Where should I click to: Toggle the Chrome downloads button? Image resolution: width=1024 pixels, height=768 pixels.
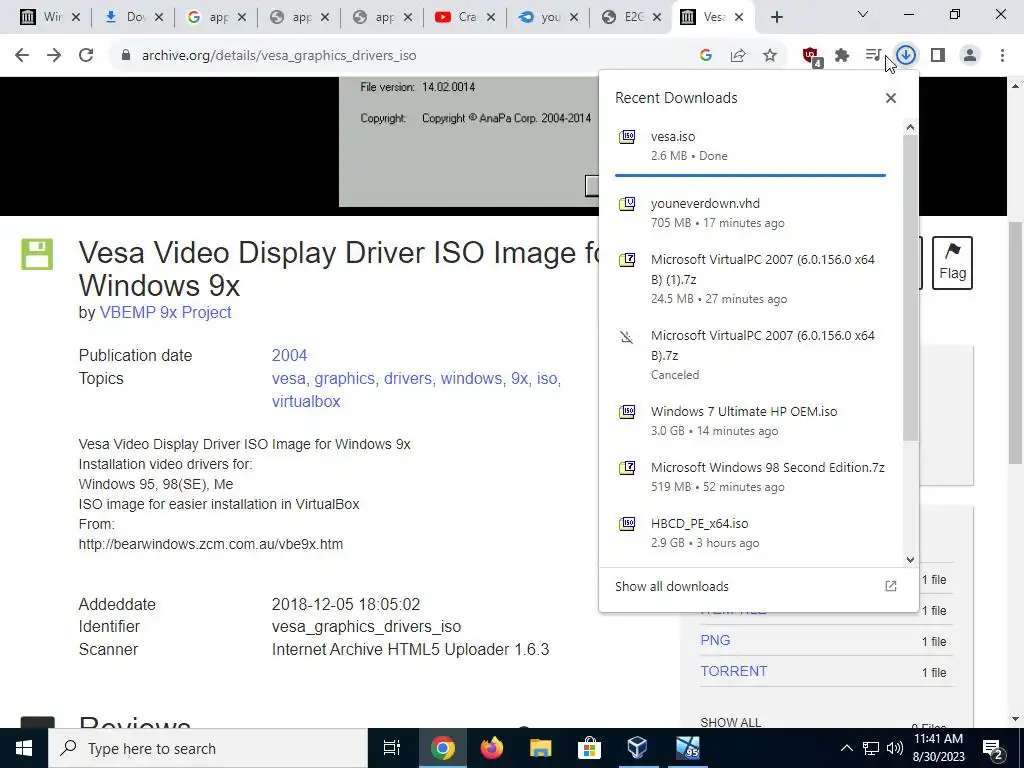click(906, 56)
